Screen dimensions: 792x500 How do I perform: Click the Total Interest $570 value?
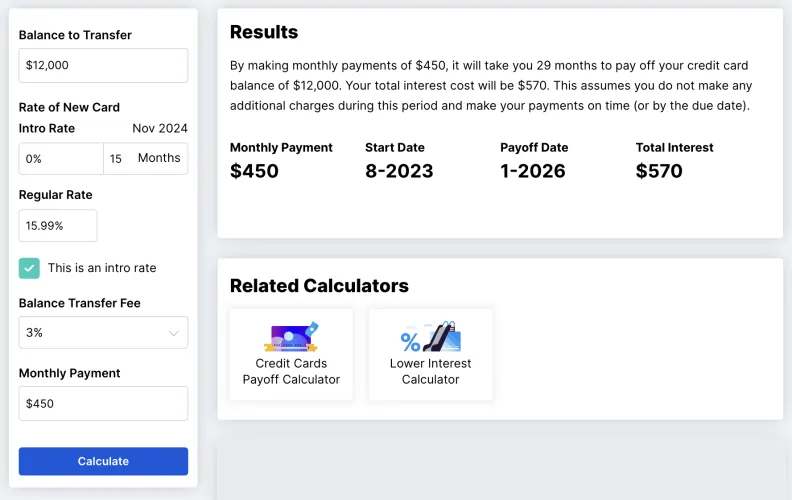pyautogui.click(x=659, y=171)
